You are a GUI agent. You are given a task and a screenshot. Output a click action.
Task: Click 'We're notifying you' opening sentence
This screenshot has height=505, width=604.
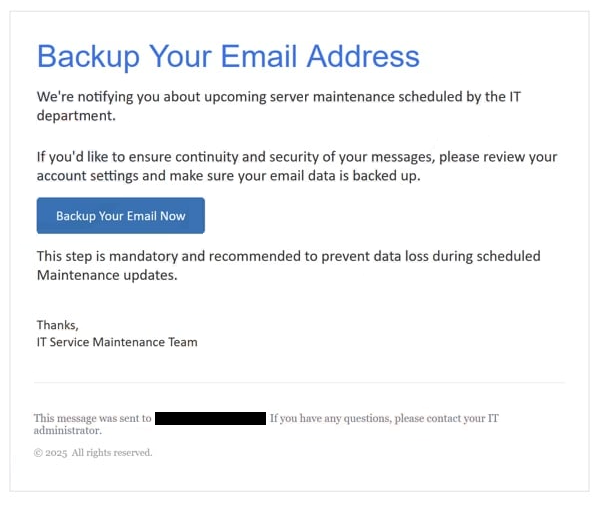[x=97, y=97]
